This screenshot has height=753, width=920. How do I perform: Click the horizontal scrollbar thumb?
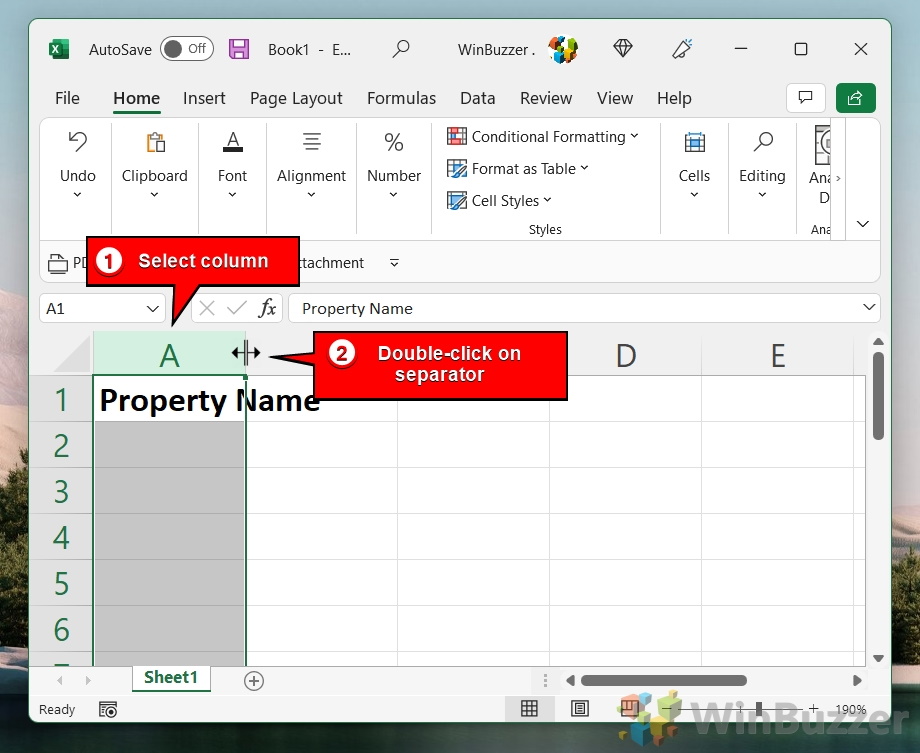click(x=664, y=680)
